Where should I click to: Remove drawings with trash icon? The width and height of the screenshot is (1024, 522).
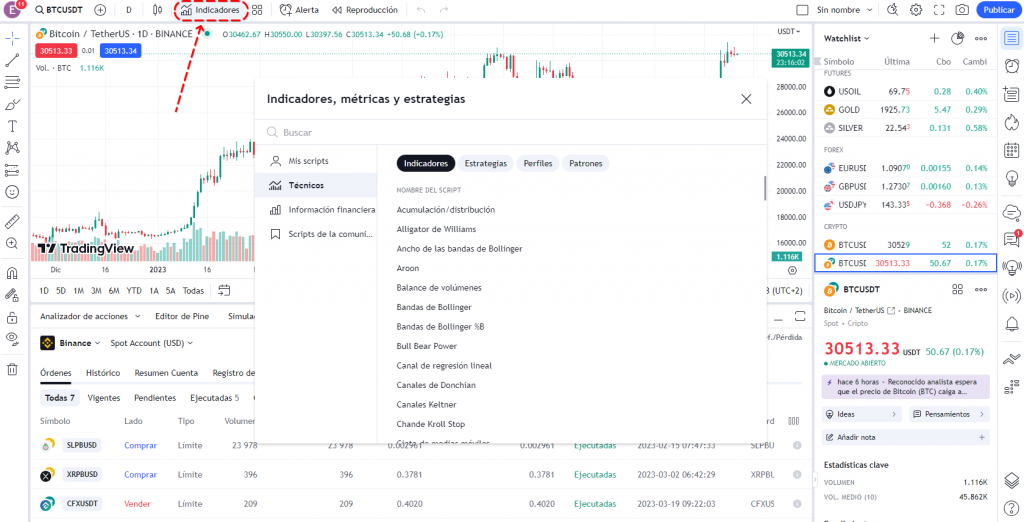coord(12,370)
